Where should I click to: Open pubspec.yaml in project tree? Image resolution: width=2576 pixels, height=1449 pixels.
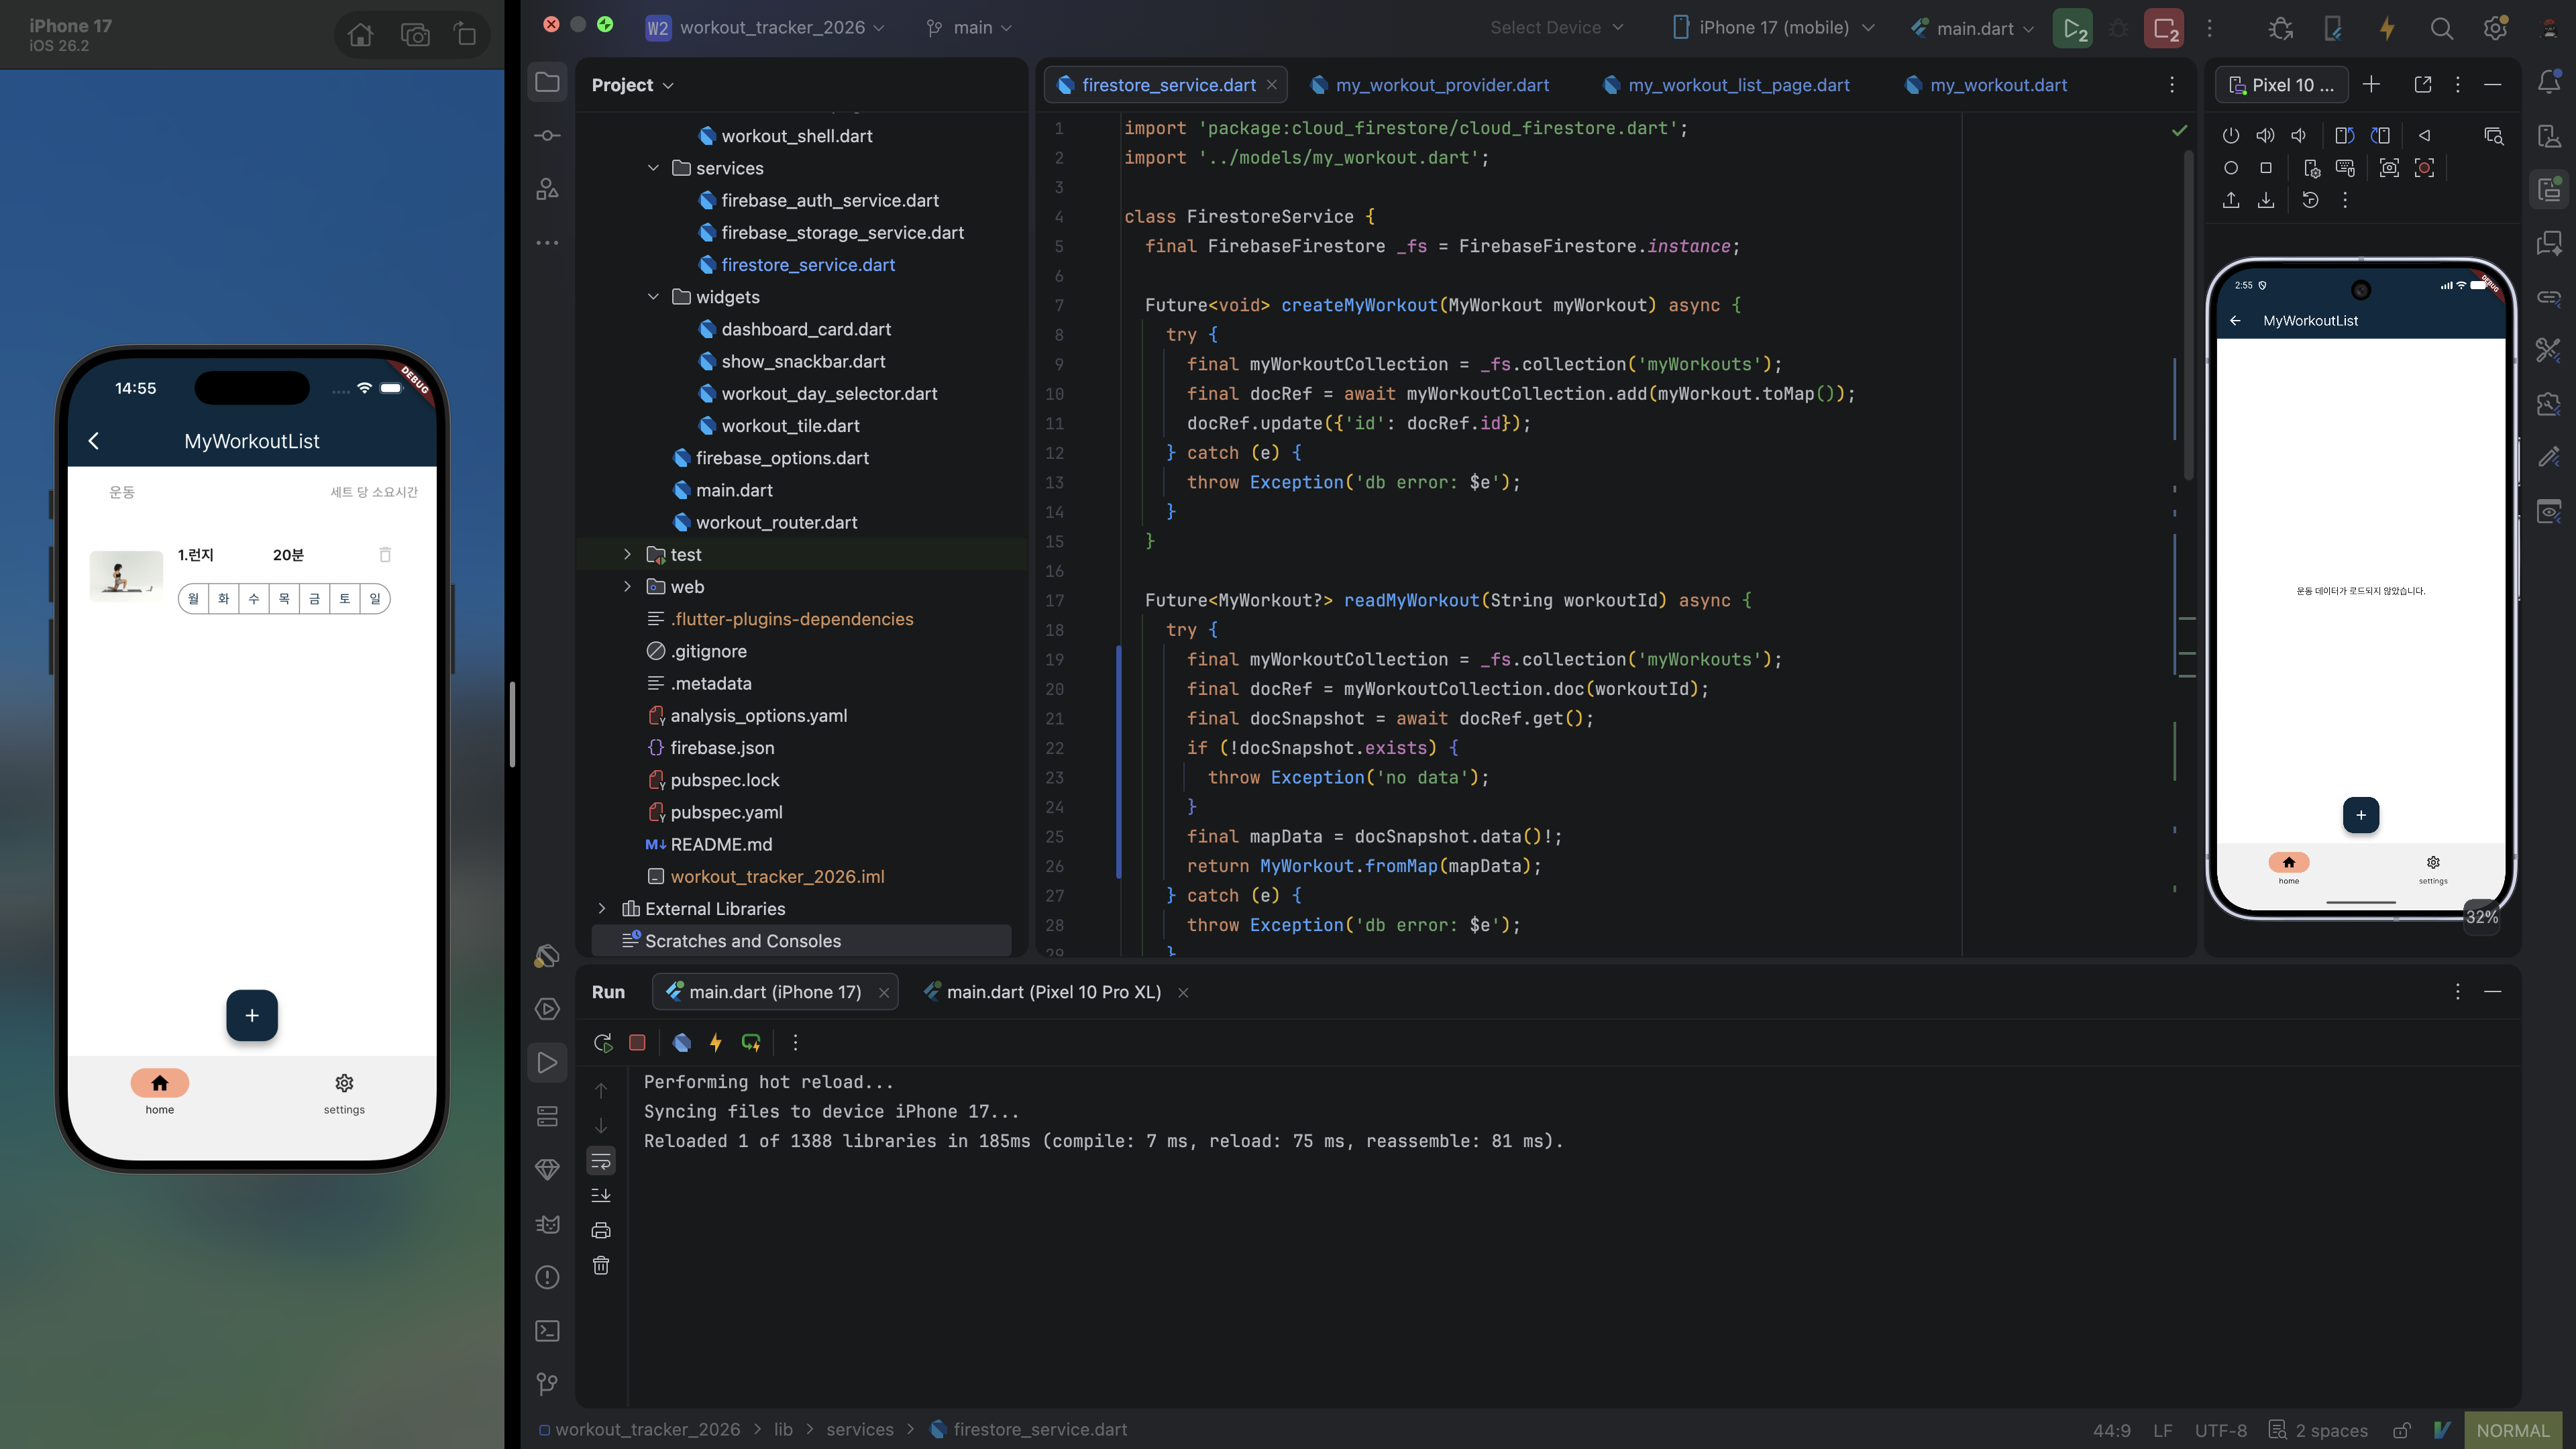click(726, 812)
